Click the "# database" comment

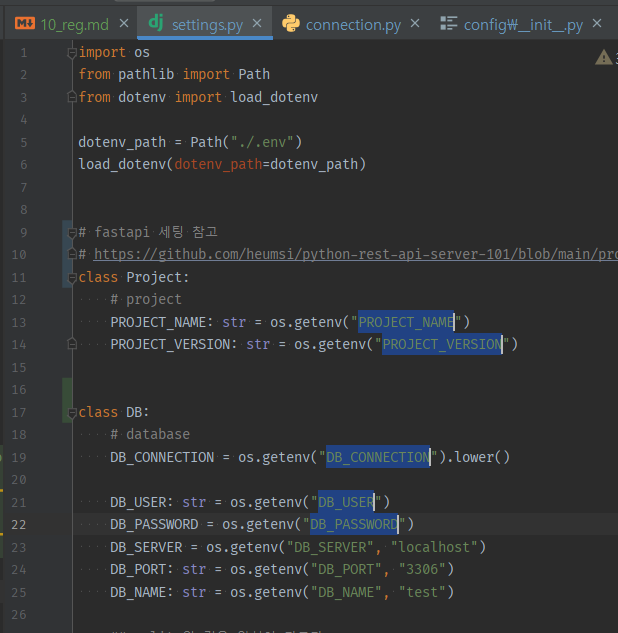tap(150, 434)
